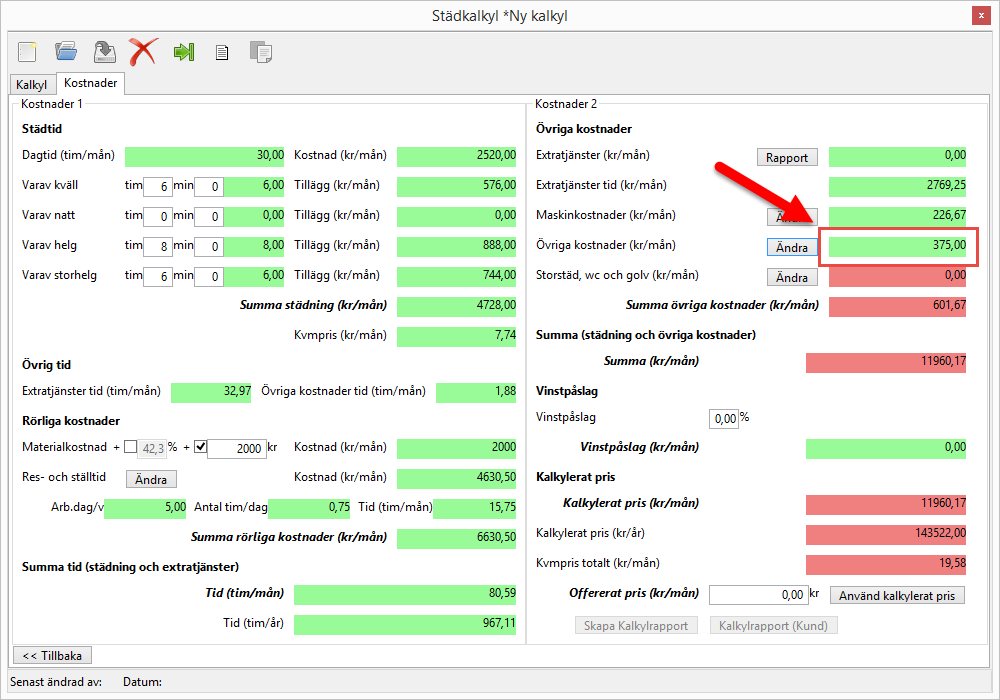Image resolution: width=1000 pixels, height=700 pixels.
Task: Click the new blank calculation icon
Action: coord(27,51)
